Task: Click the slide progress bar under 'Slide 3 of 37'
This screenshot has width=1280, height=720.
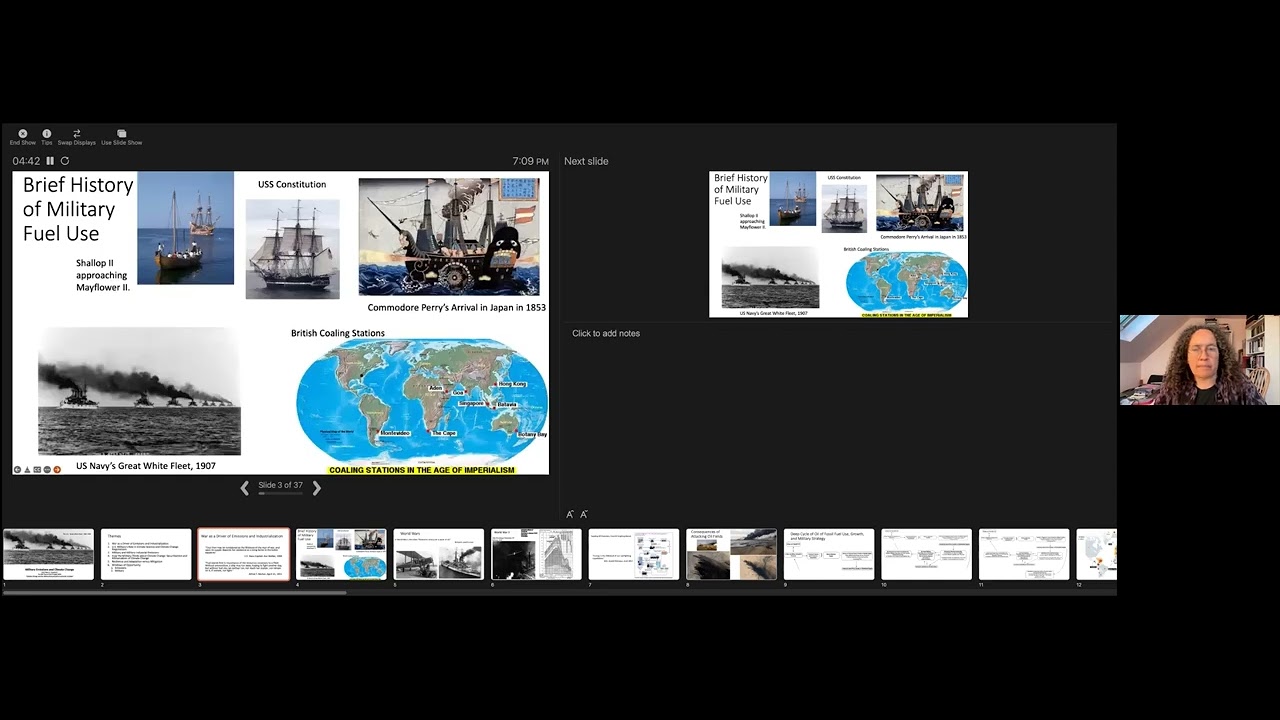Action: (x=280, y=493)
